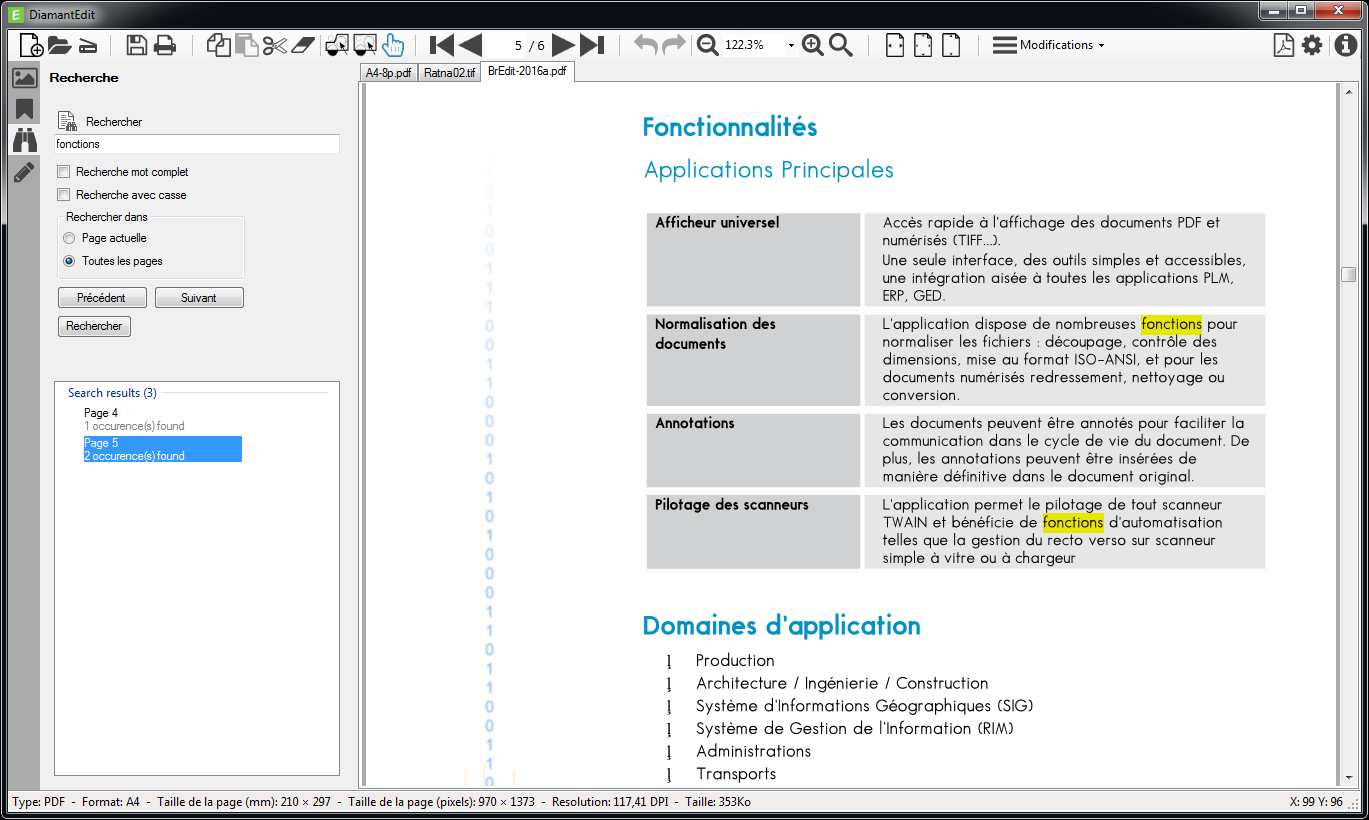Select the eraser tool
Image resolution: width=1369 pixels, height=820 pixels.
[x=303, y=45]
